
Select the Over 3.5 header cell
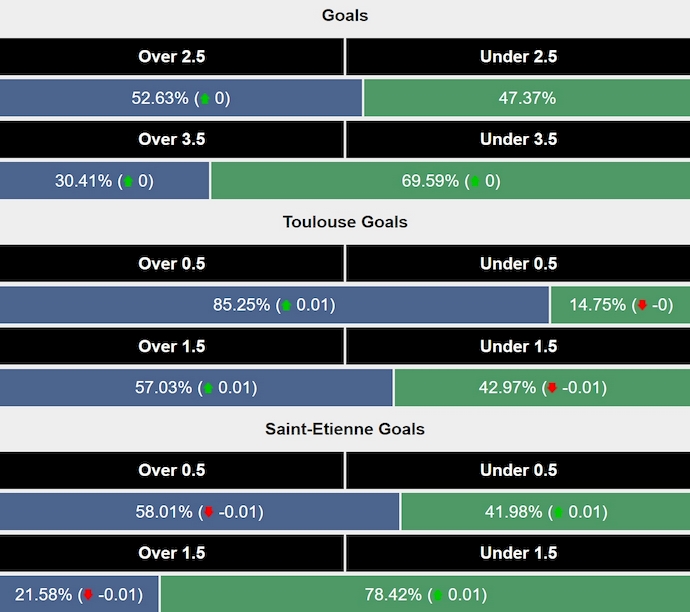point(172,140)
